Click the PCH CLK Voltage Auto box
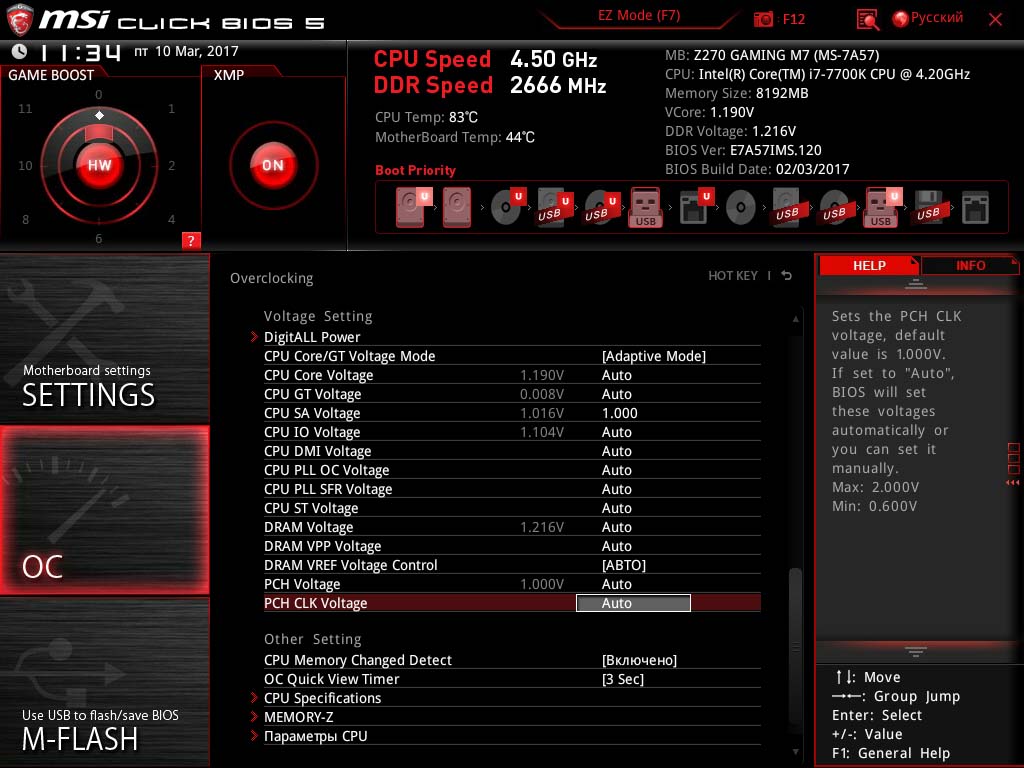Image resolution: width=1024 pixels, height=768 pixels. coord(633,603)
